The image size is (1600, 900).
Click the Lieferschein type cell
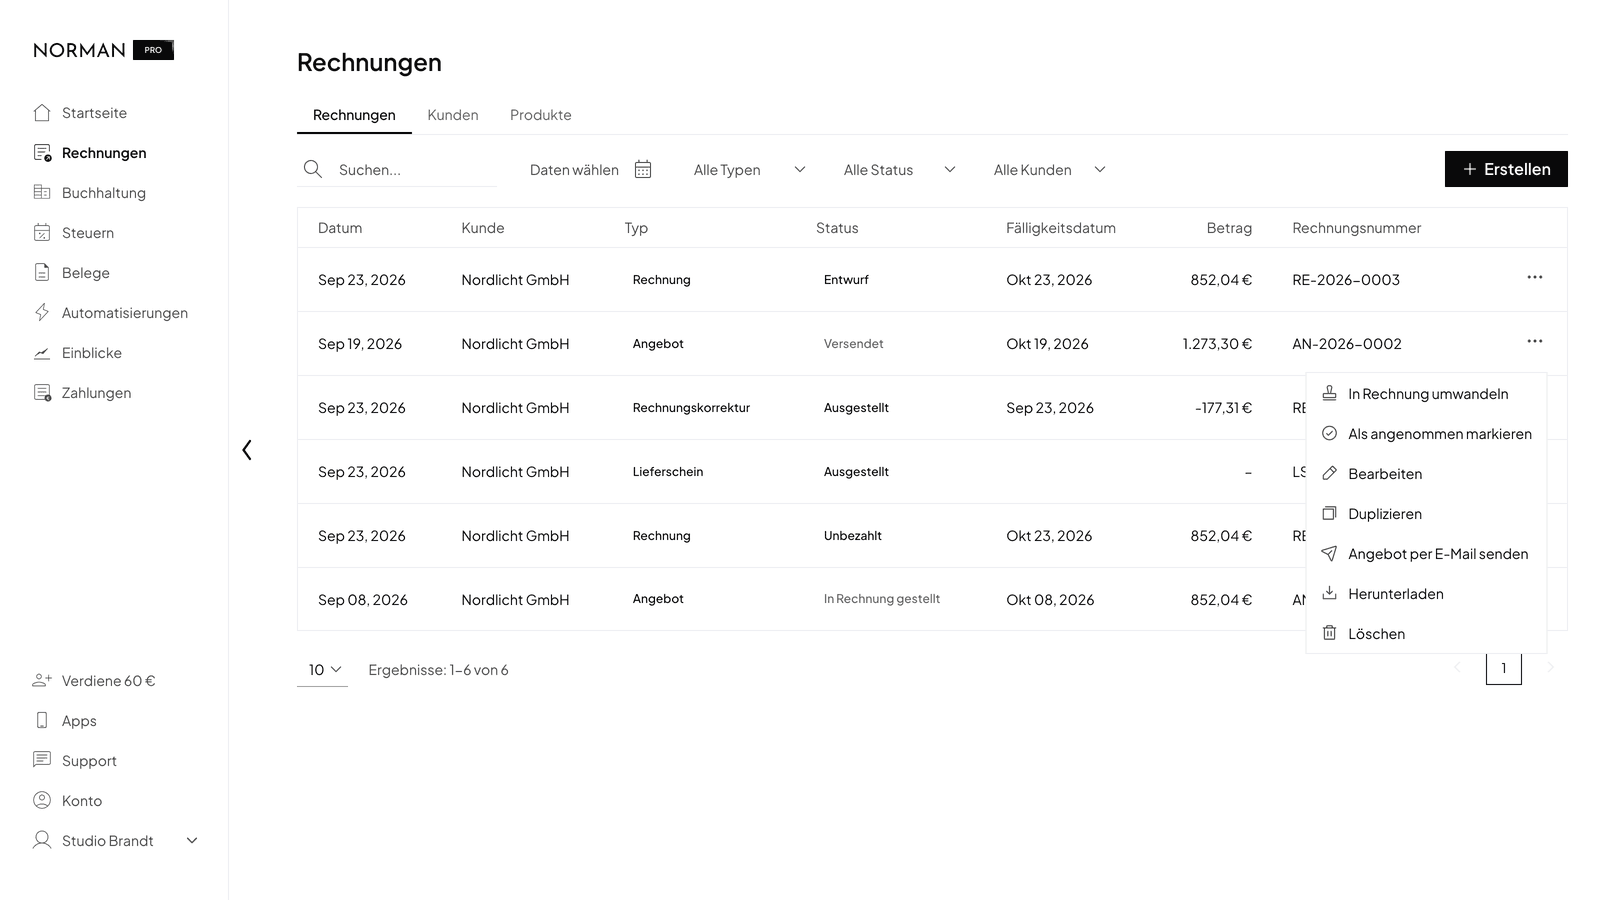point(668,472)
